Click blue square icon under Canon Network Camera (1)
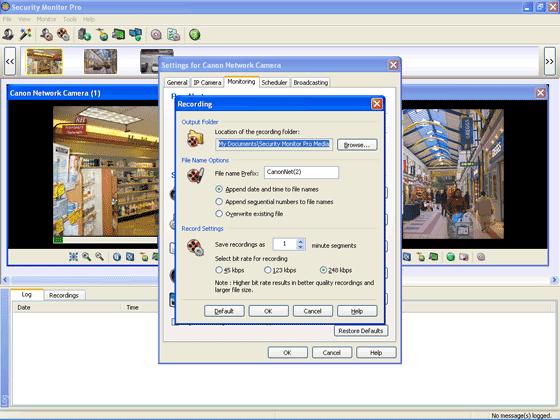 [130, 257]
